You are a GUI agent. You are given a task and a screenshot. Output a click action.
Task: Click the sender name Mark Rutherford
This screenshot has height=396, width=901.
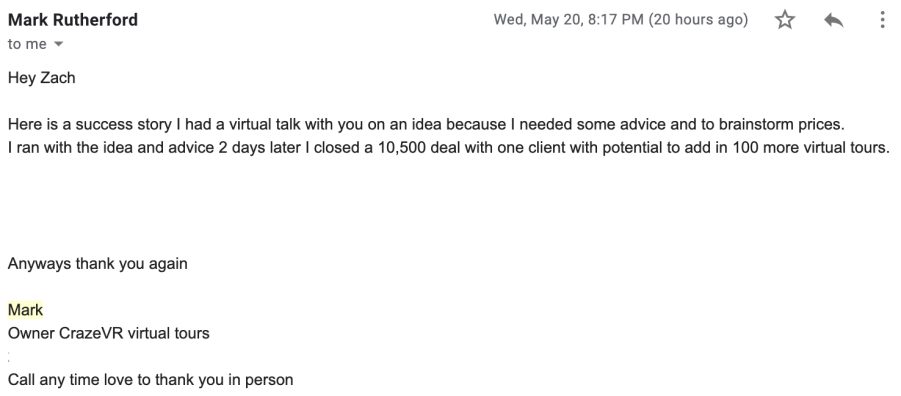point(73,20)
